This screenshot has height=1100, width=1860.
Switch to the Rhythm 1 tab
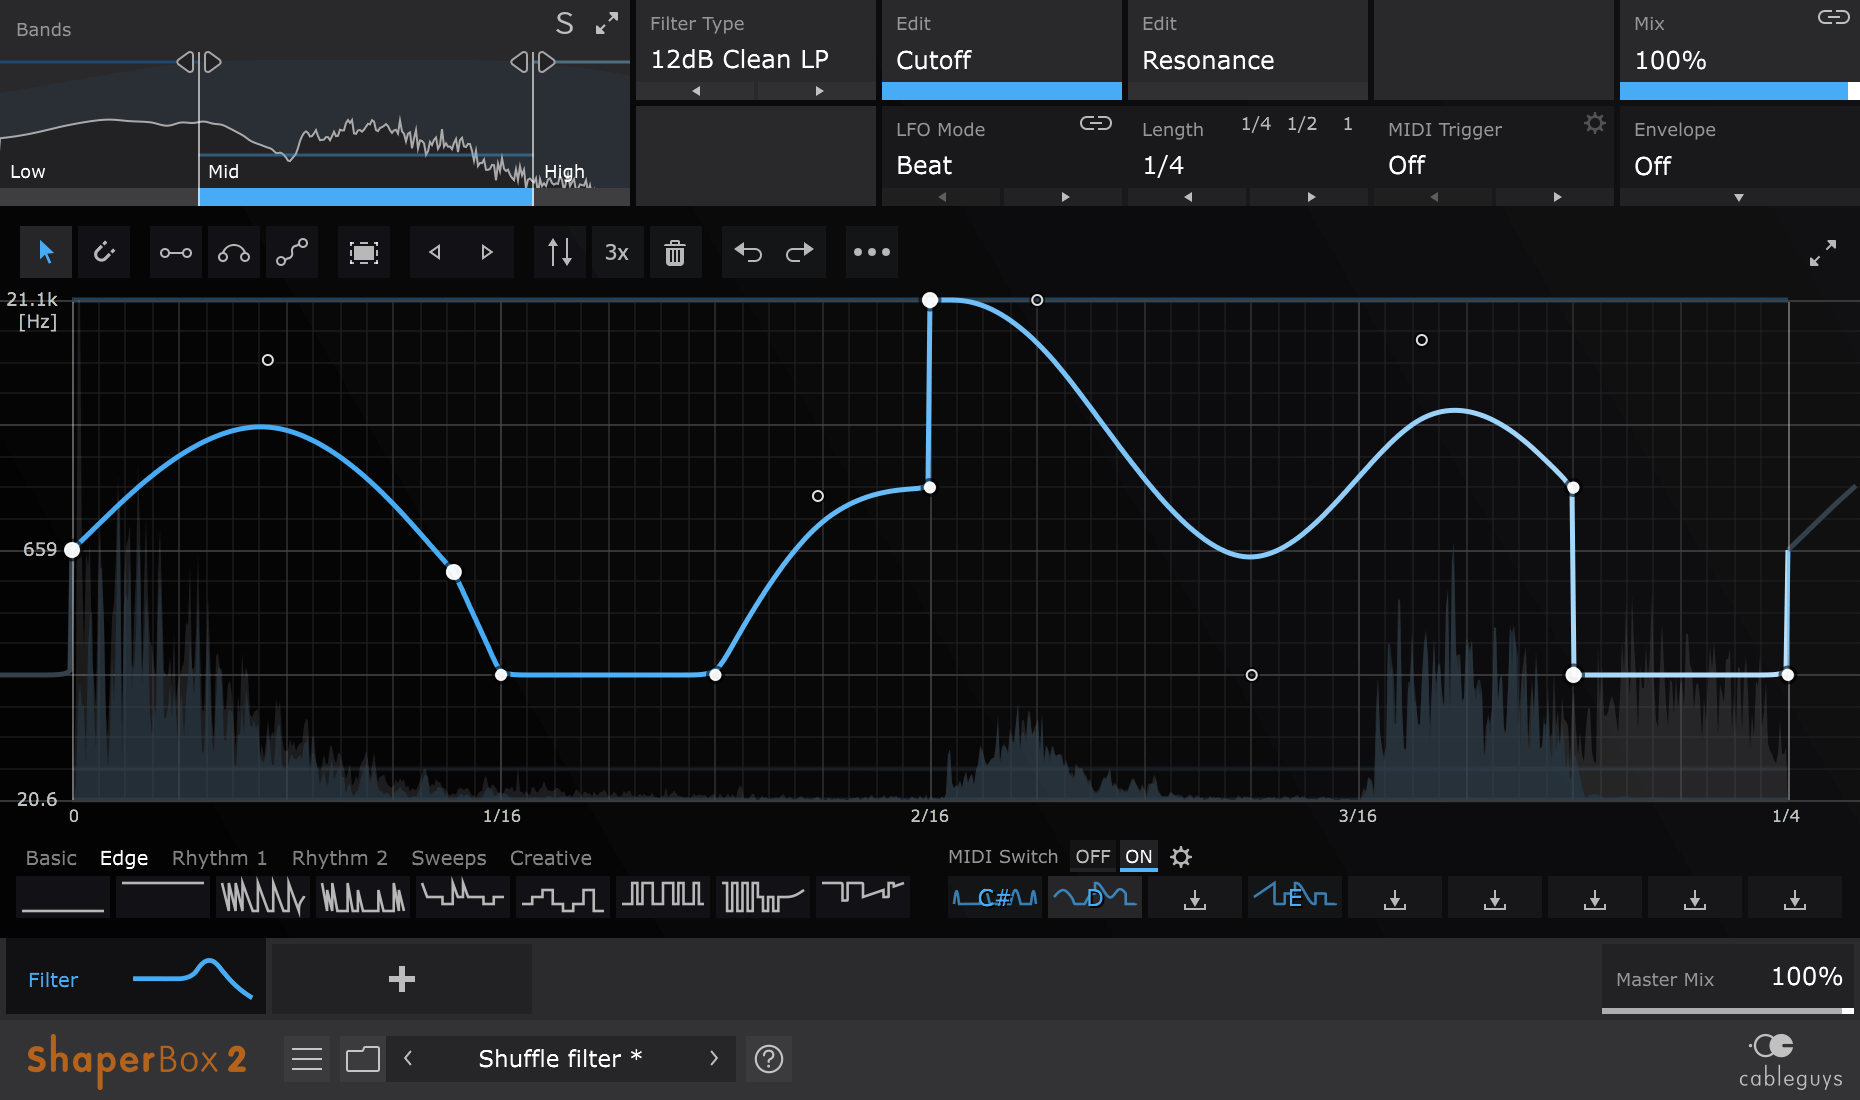(219, 857)
